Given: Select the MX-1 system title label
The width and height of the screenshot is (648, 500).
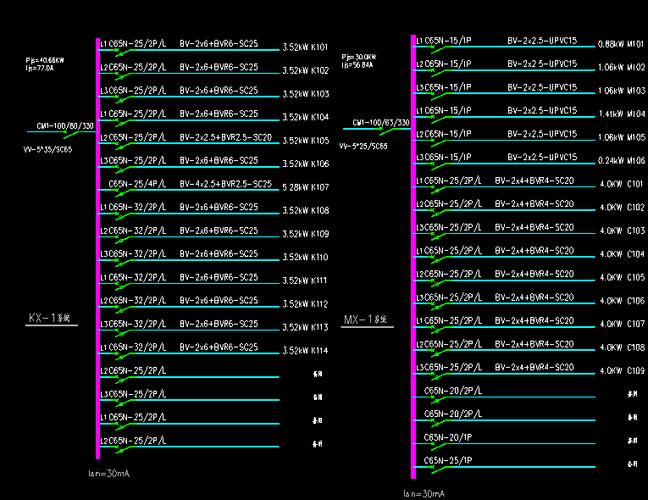Looking at the screenshot, I should [368, 320].
